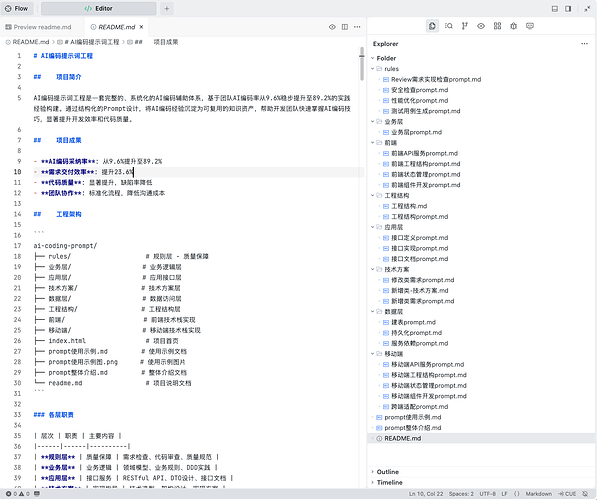
Task: Split the editor with the columns icon
Action: click(345, 27)
